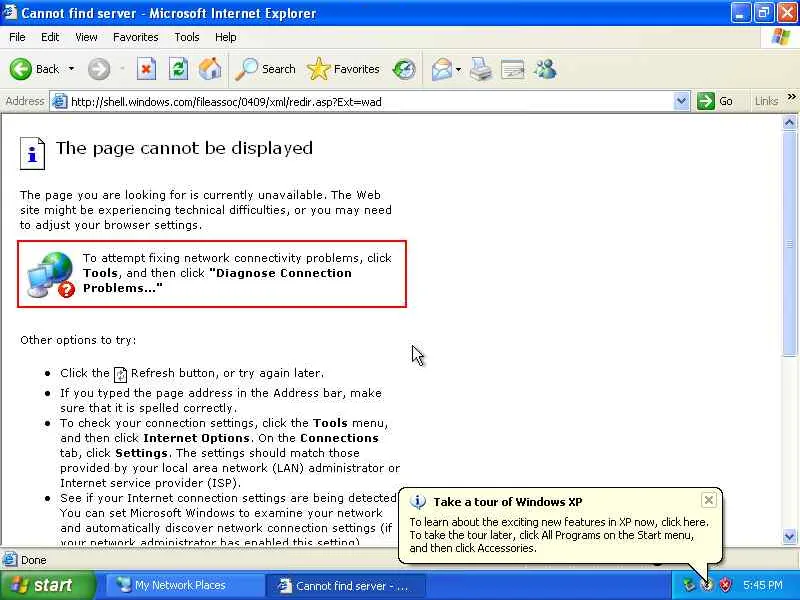Switch to My Network Places taskbar button

click(x=184, y=585)
